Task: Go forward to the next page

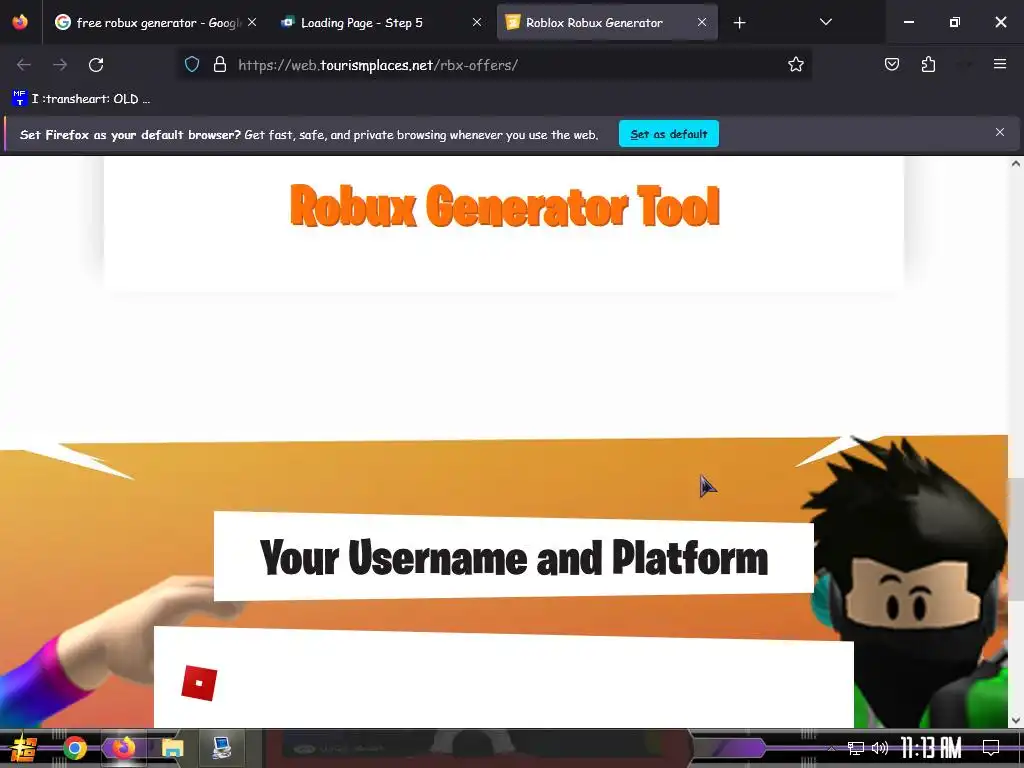Action: [x=60, y=65]
